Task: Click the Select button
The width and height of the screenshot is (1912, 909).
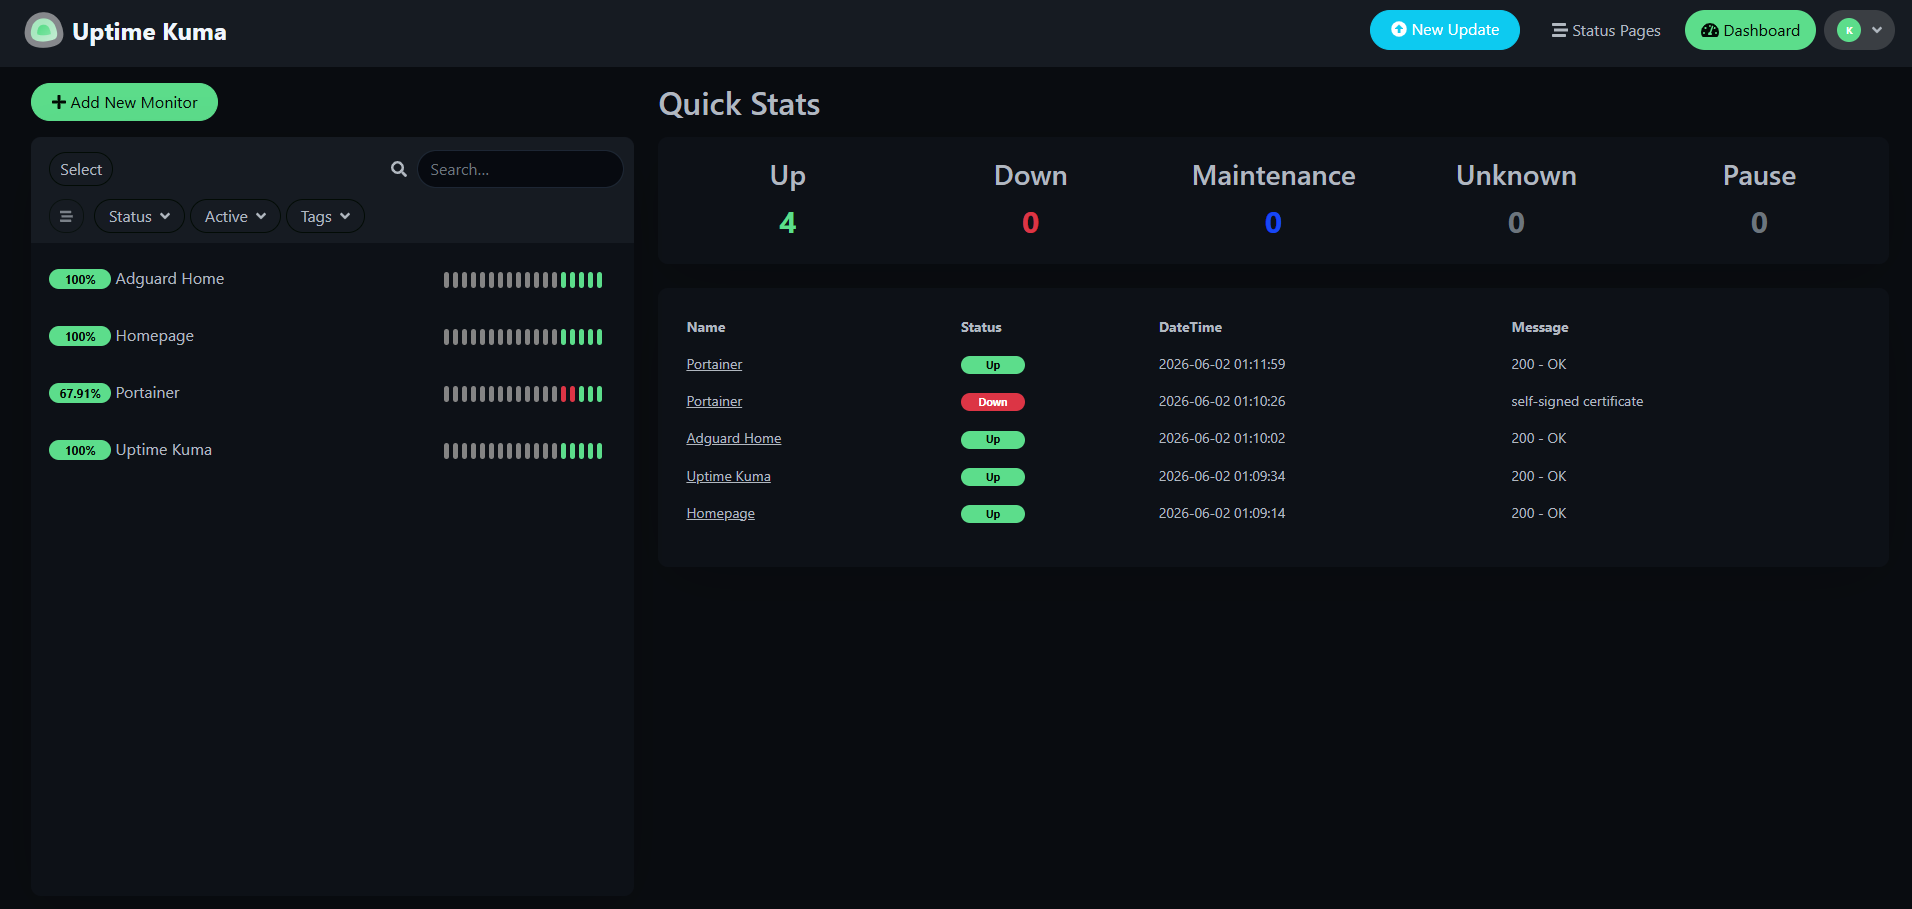Action: 81,169
